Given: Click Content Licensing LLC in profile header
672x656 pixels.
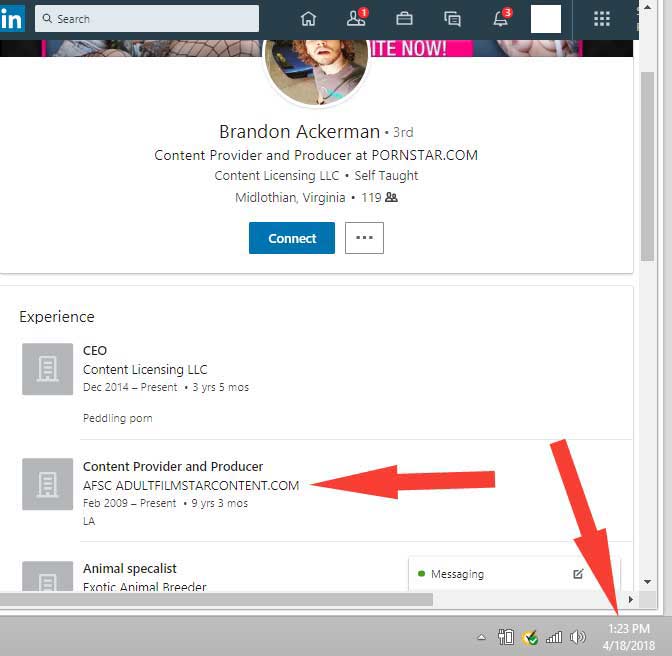Looking at the screenshot, I should point(276,176).
